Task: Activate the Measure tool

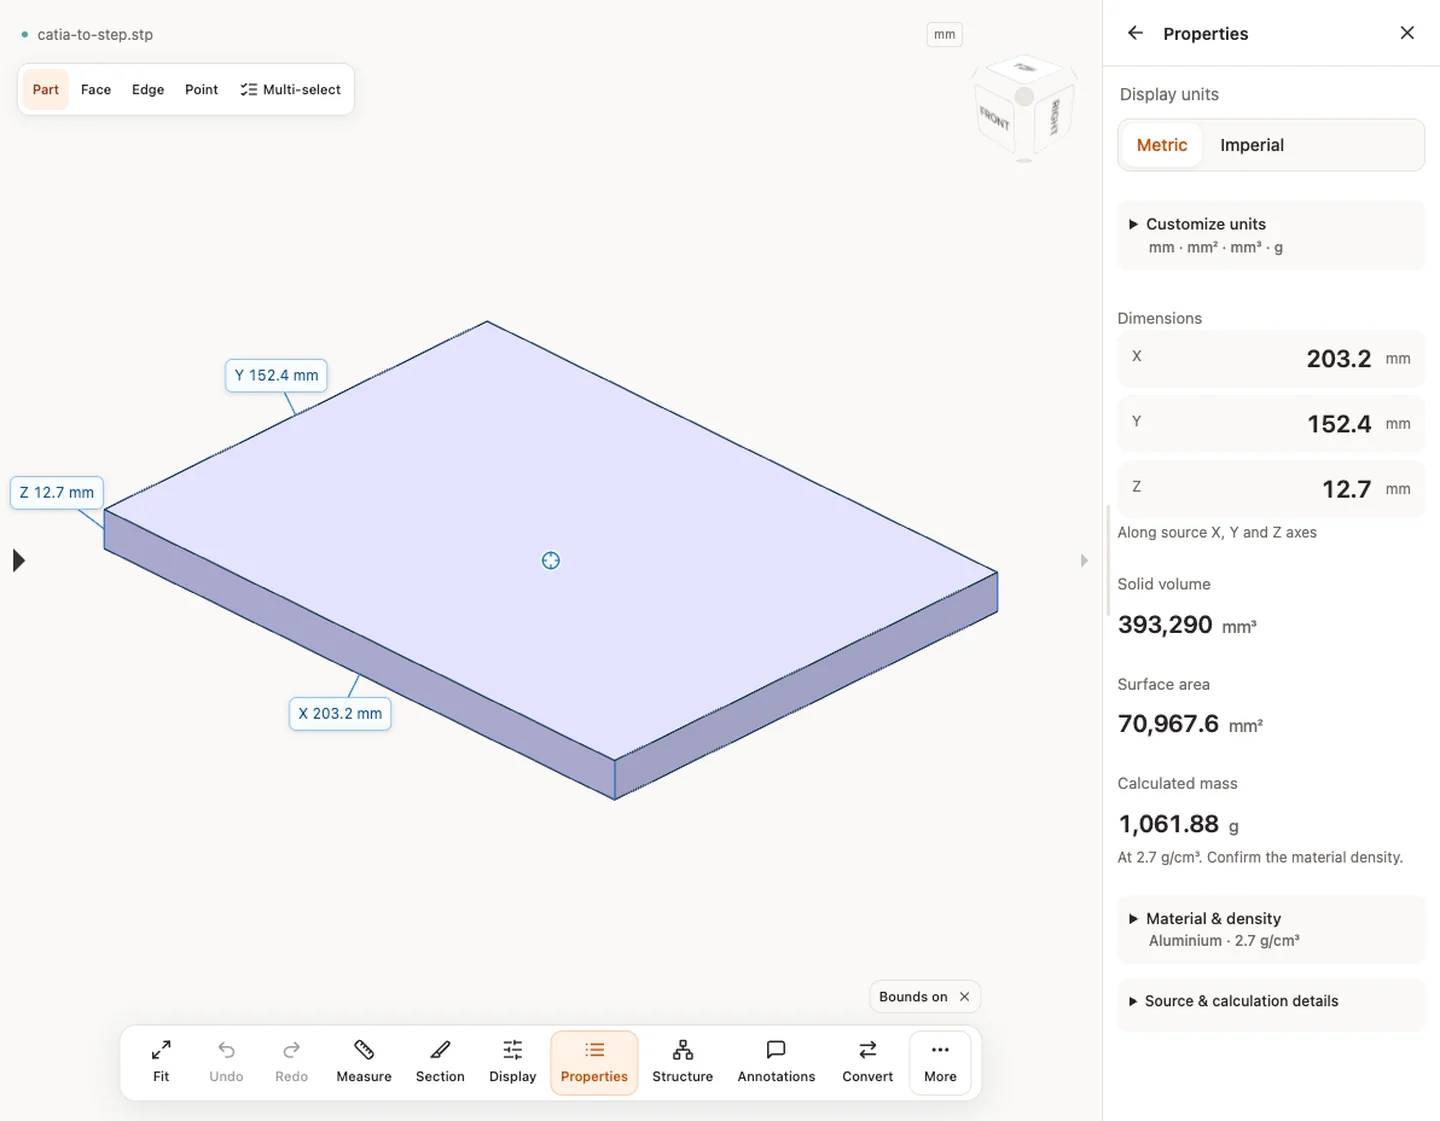Action: click(364, 1062)
